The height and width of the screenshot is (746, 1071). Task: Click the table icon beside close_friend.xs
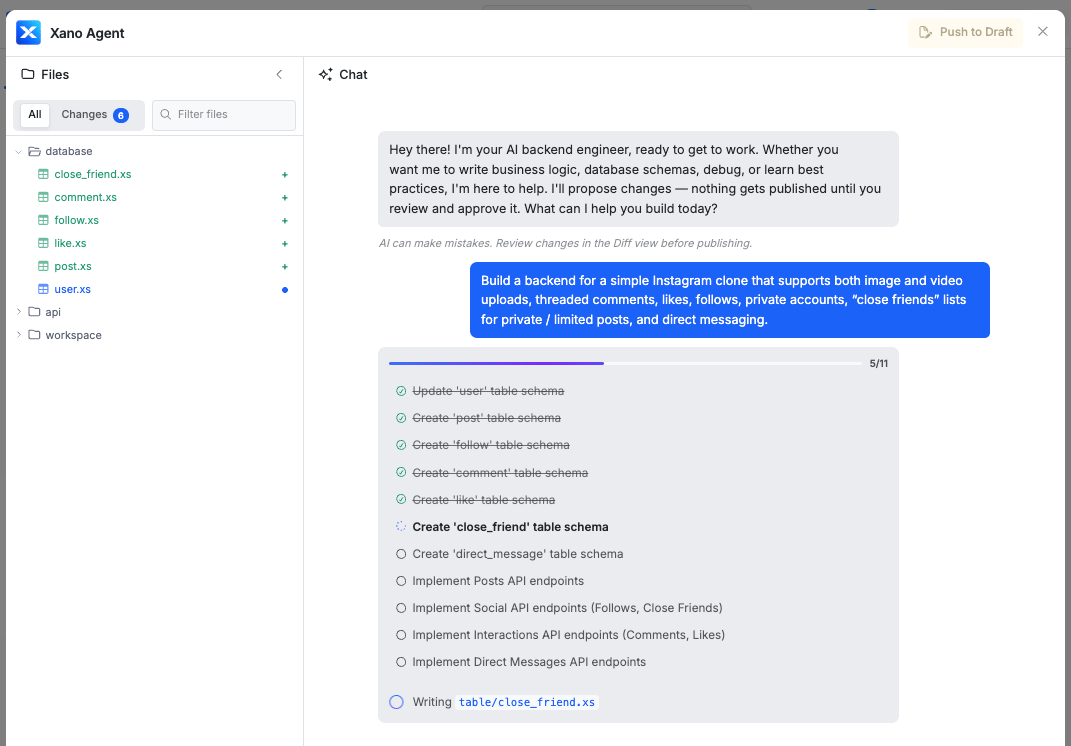43,174
